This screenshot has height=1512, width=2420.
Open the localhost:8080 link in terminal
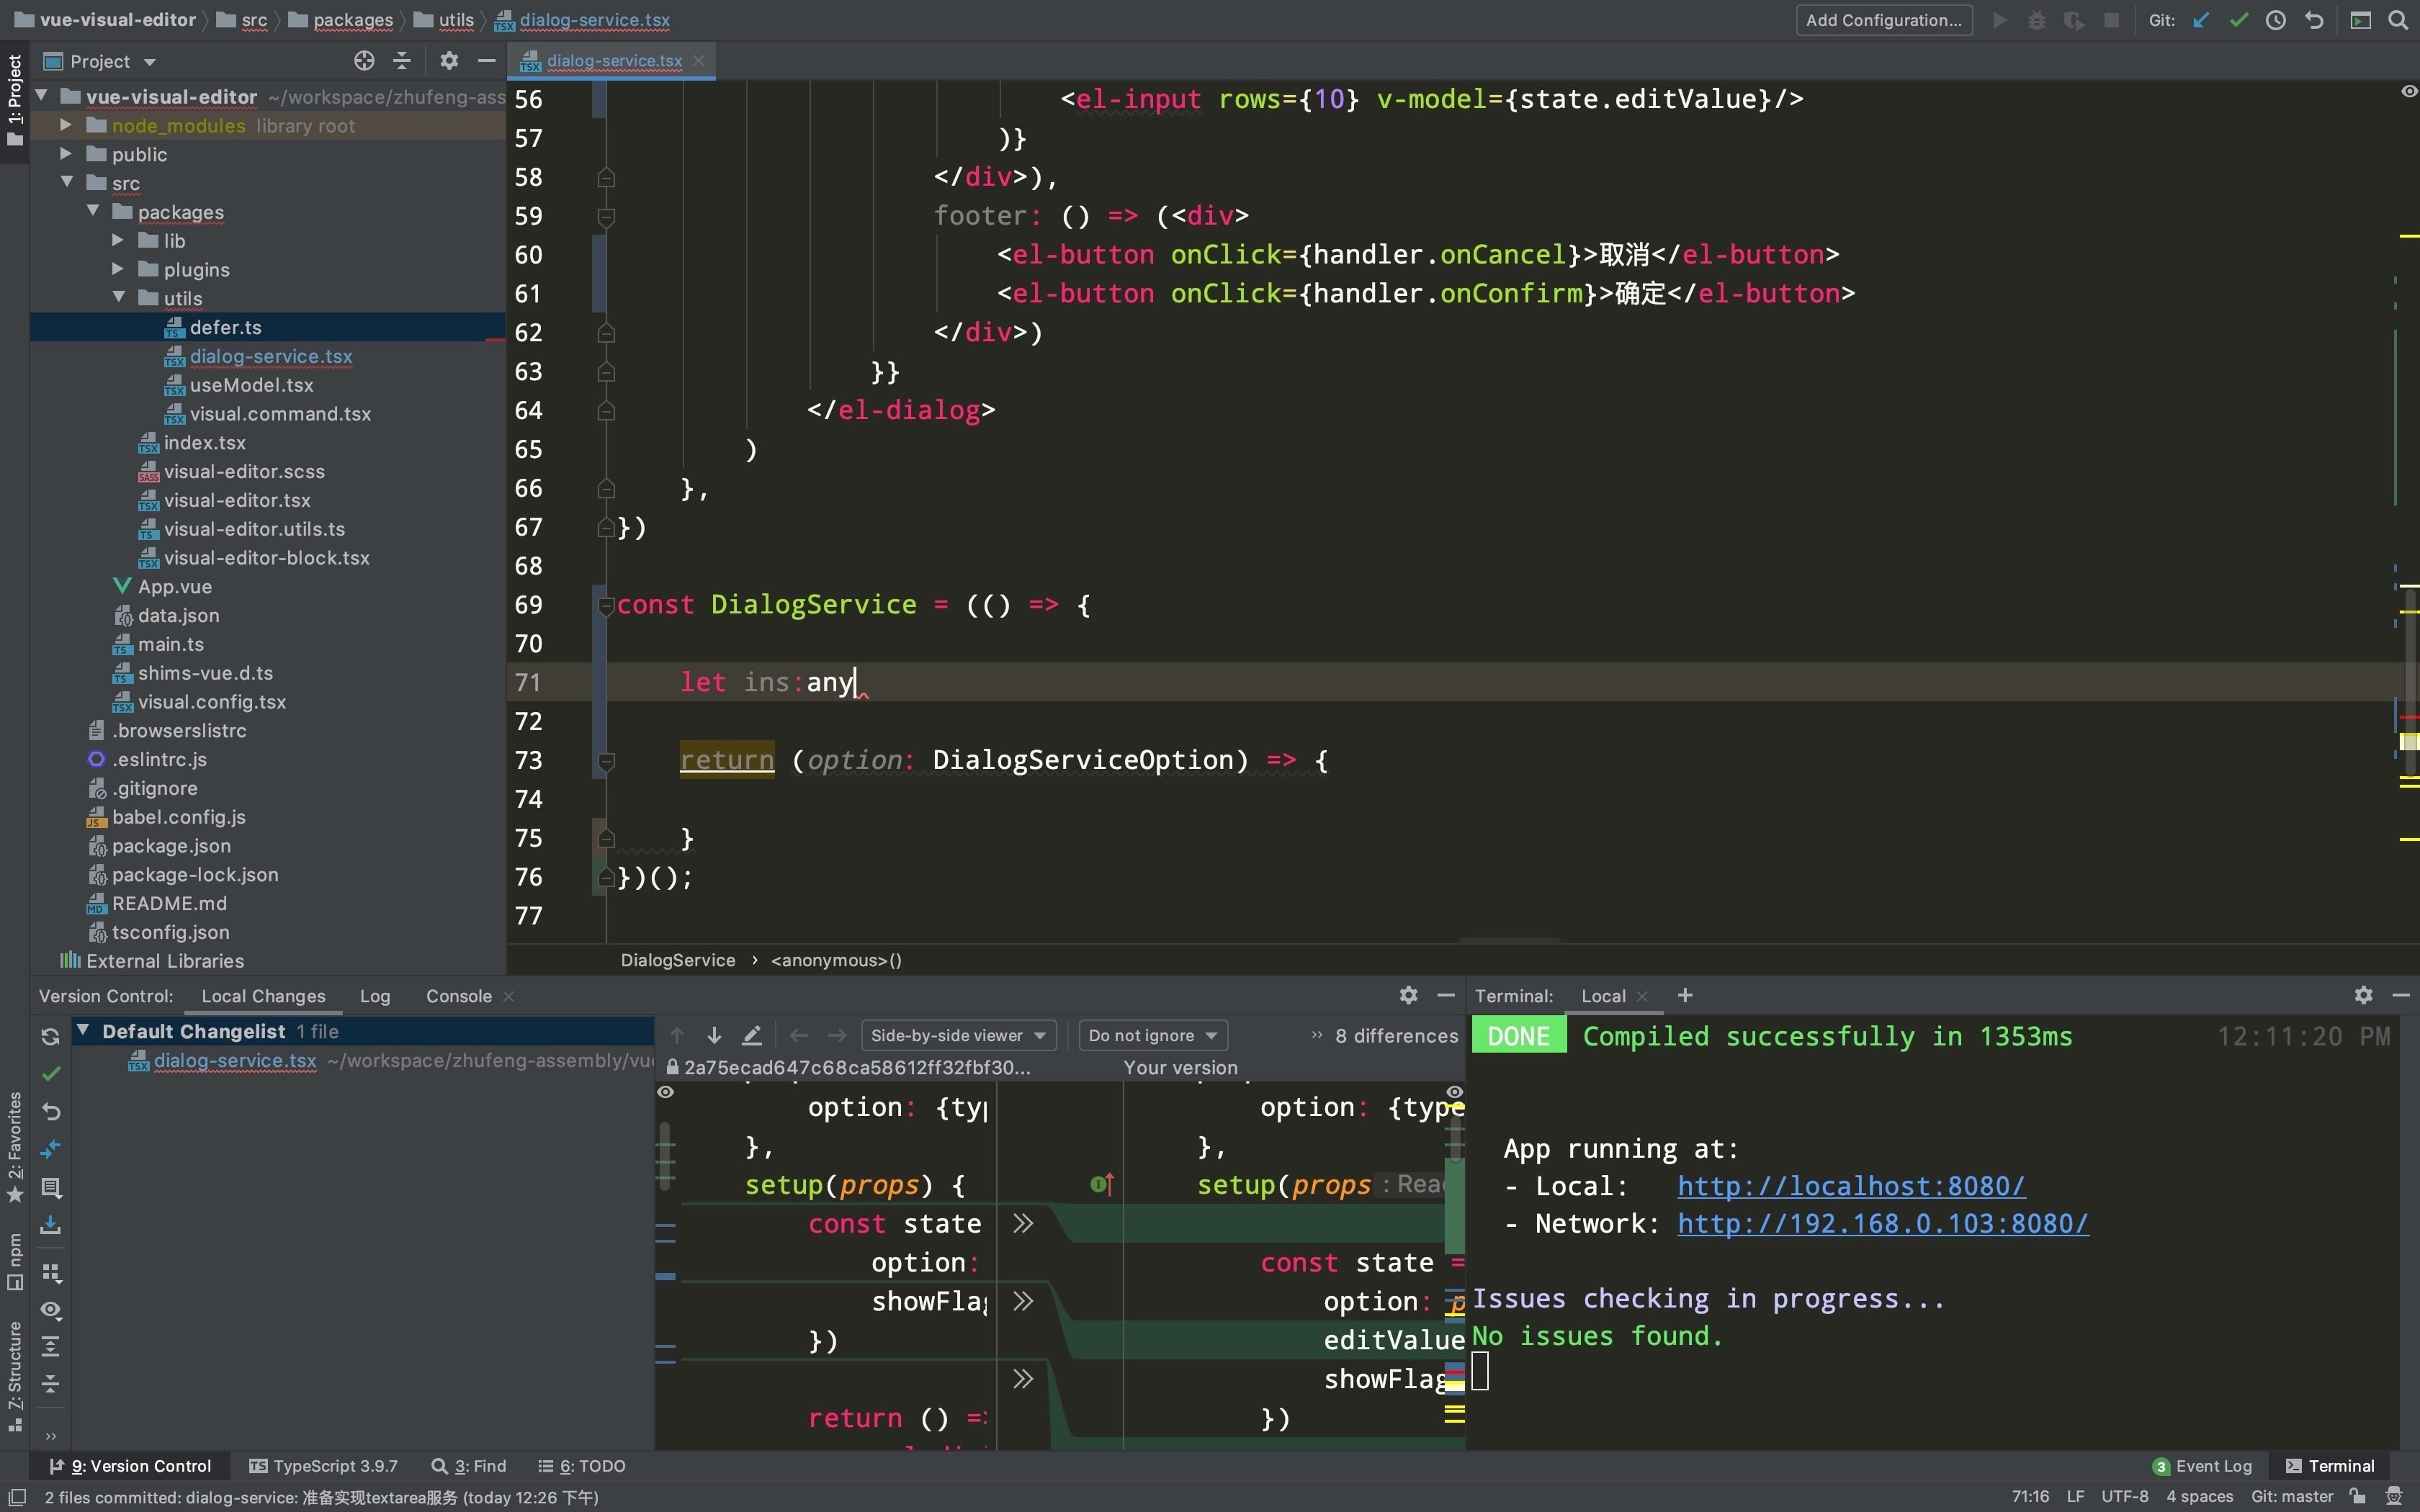[x=1850, y=1186]
